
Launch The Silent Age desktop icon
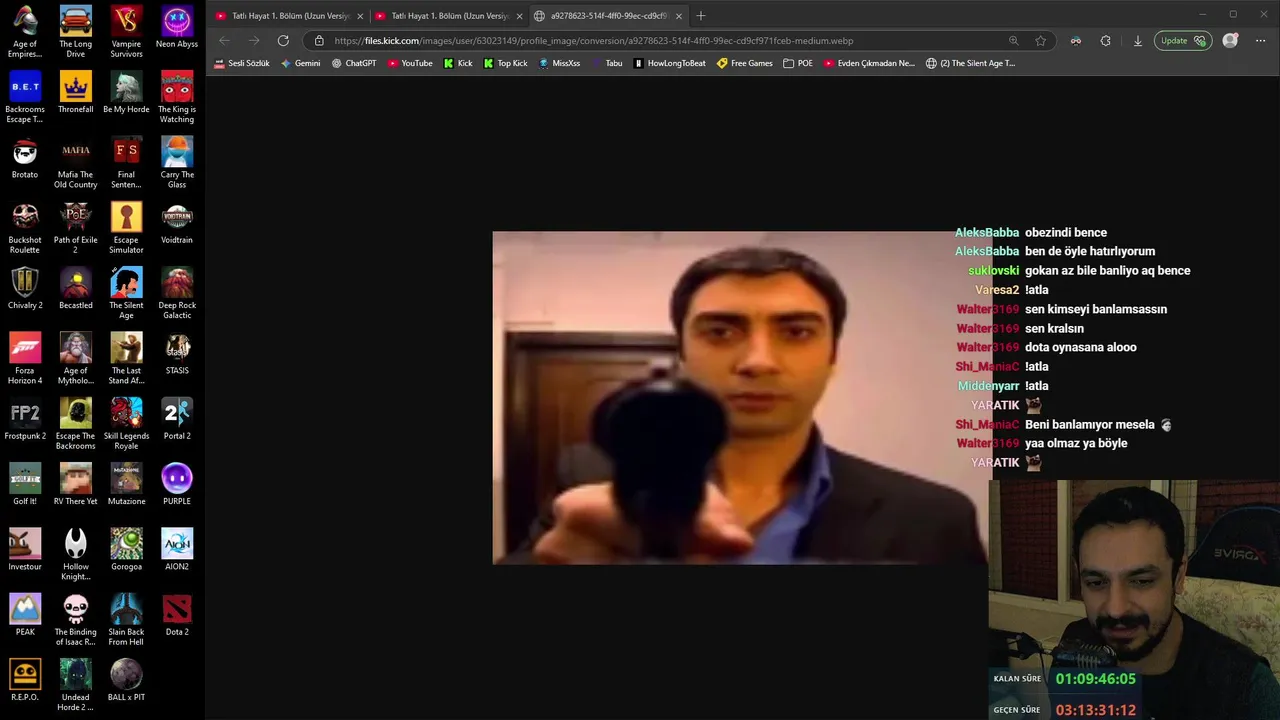[x=126, y=293]
